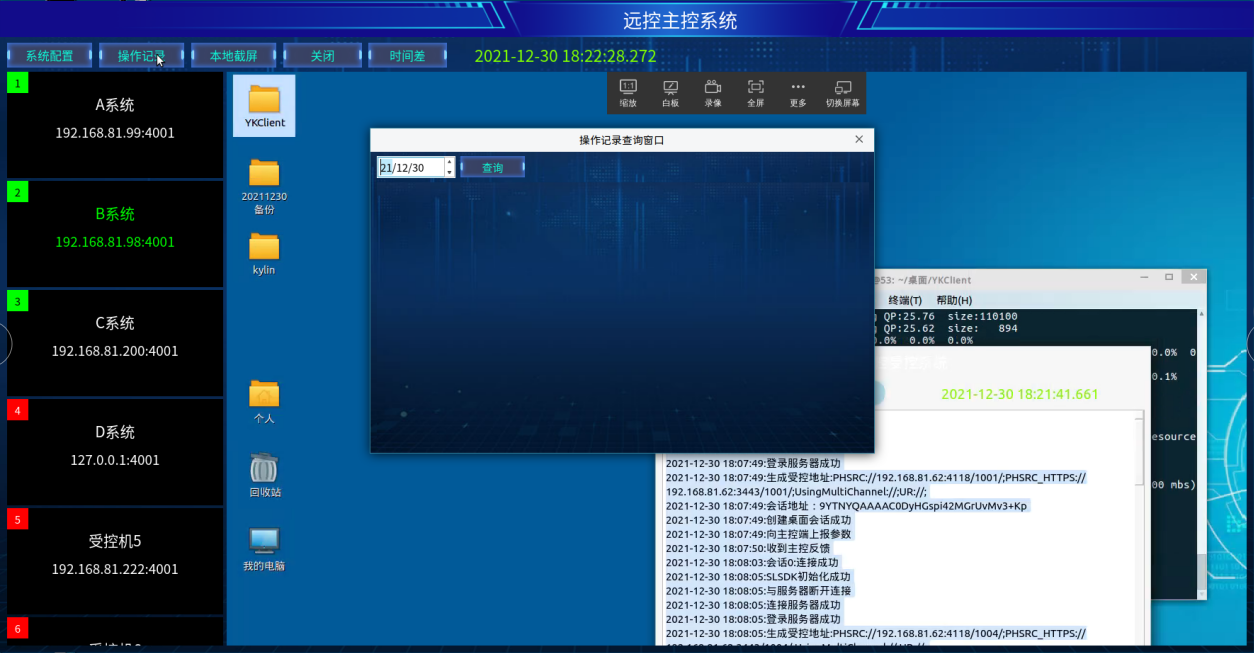Click the 查询 query button
This screenshot has width=1254, height=653.
tap(492, 168)
